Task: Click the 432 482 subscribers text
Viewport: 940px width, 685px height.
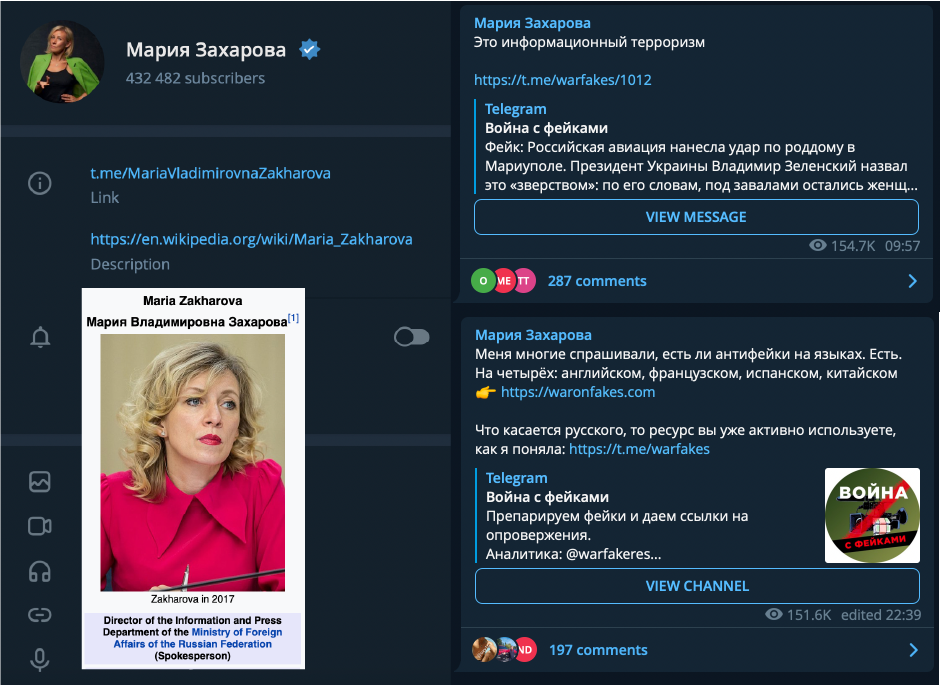Action: [x=195, y=79]
